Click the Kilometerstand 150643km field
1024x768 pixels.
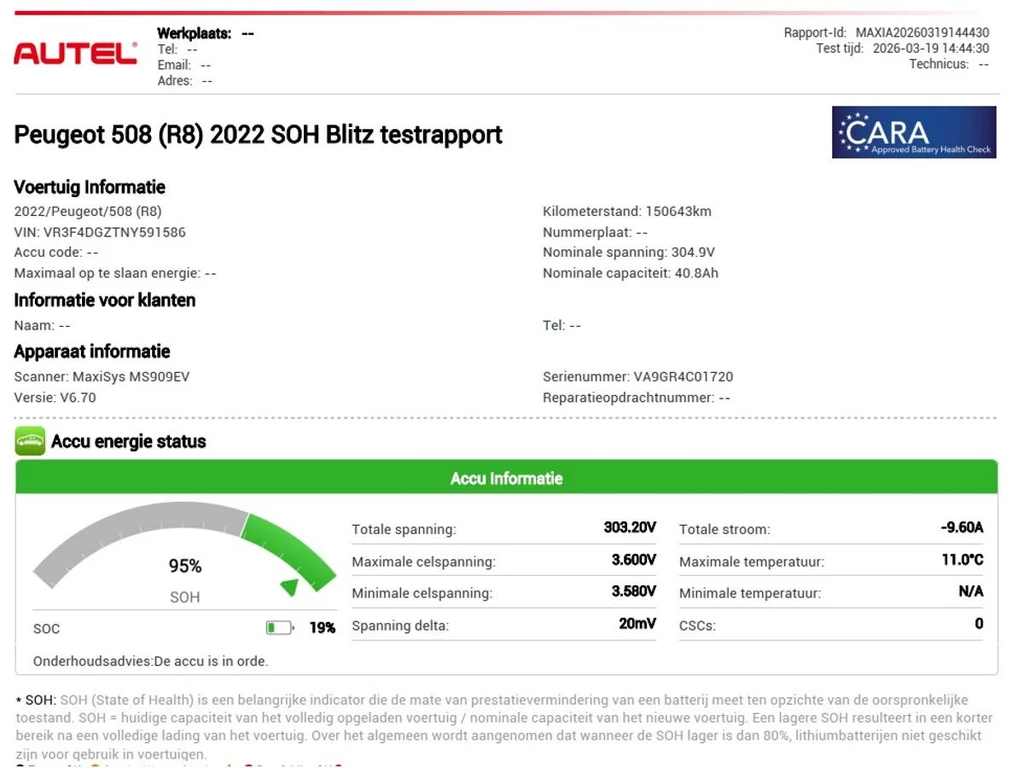(x=627, y=211)
